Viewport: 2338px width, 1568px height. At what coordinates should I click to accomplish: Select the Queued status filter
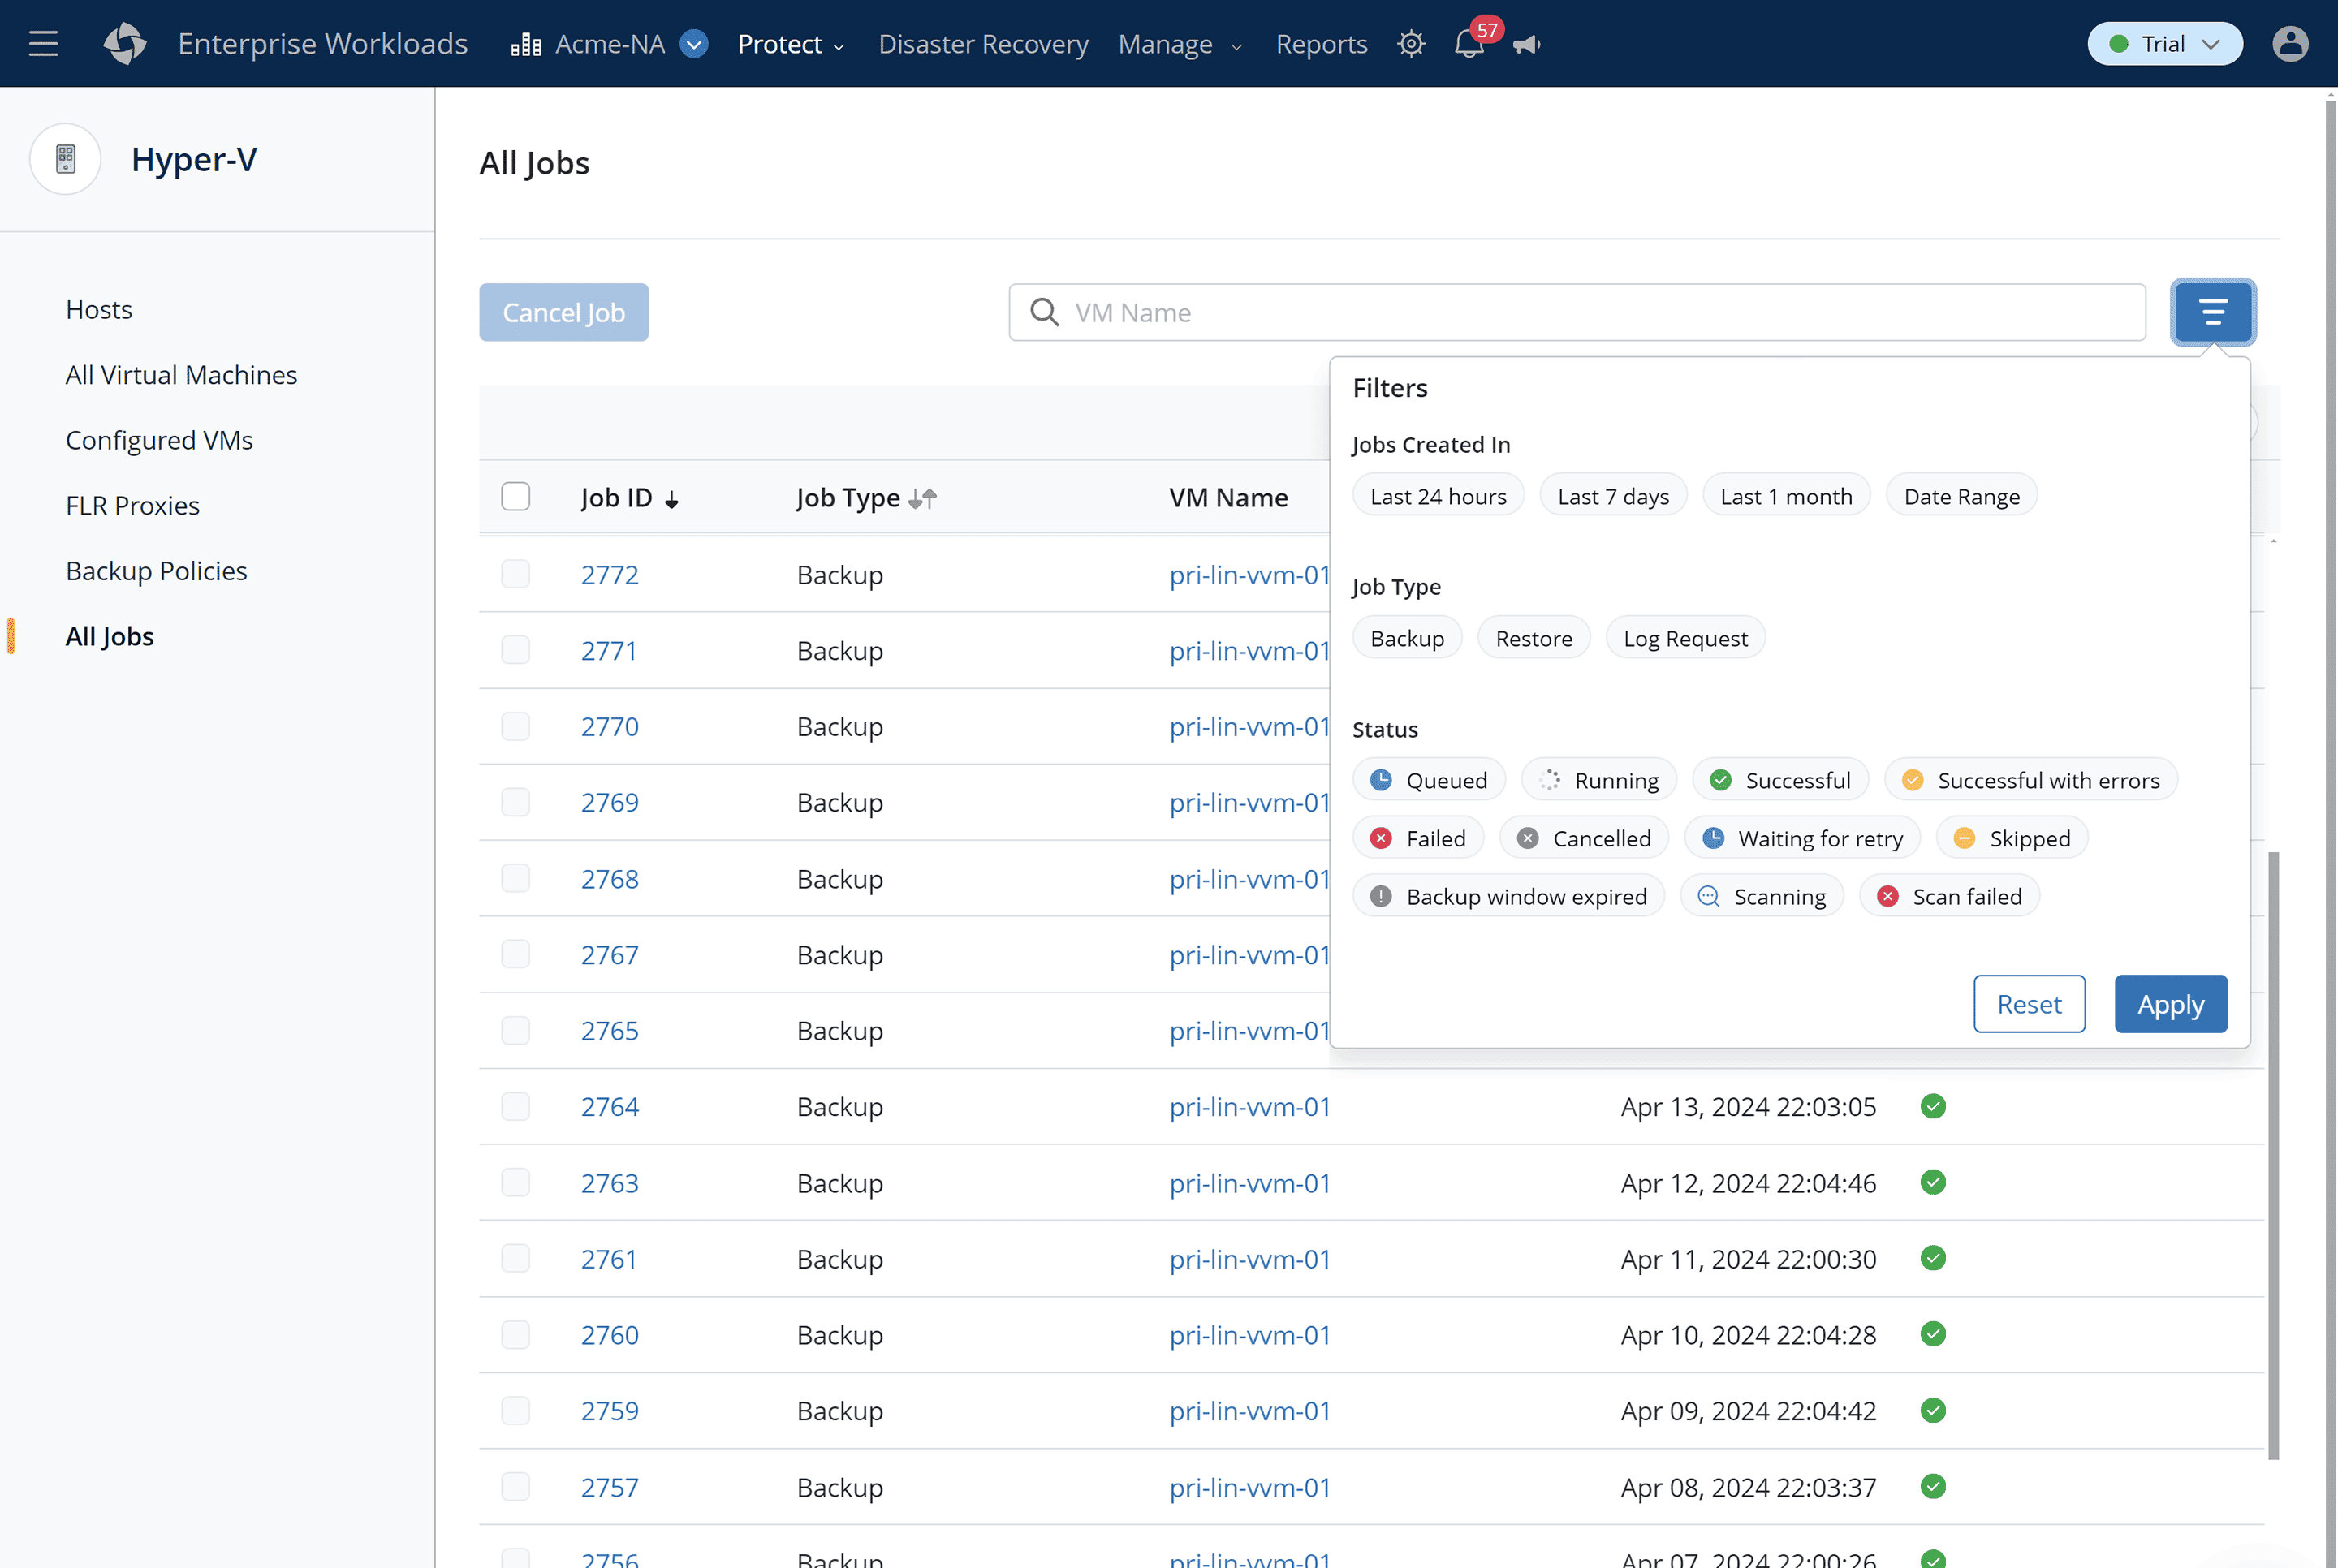coord(1429,780)
